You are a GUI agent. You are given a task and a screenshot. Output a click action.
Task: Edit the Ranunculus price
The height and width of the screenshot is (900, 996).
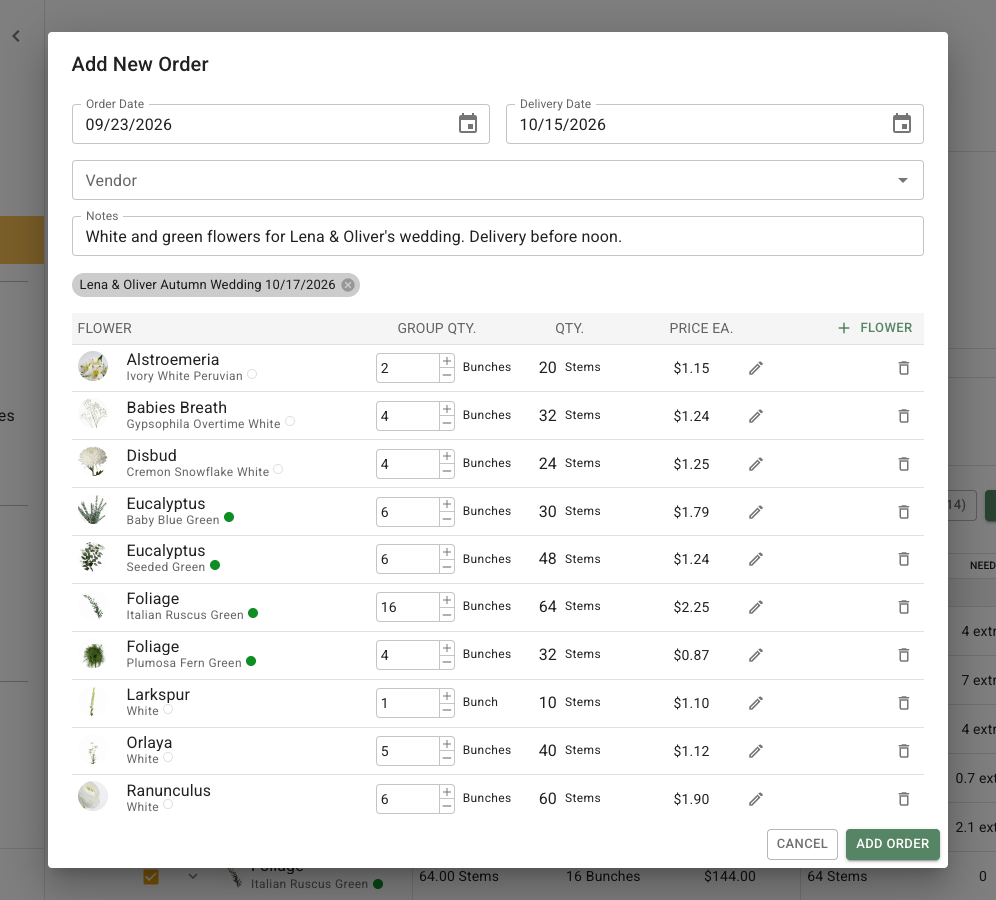(755, 799)
